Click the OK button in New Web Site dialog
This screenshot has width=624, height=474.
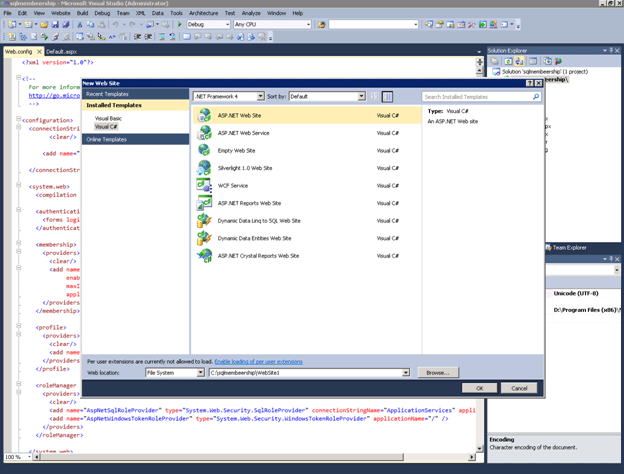(x=480, y=388)
